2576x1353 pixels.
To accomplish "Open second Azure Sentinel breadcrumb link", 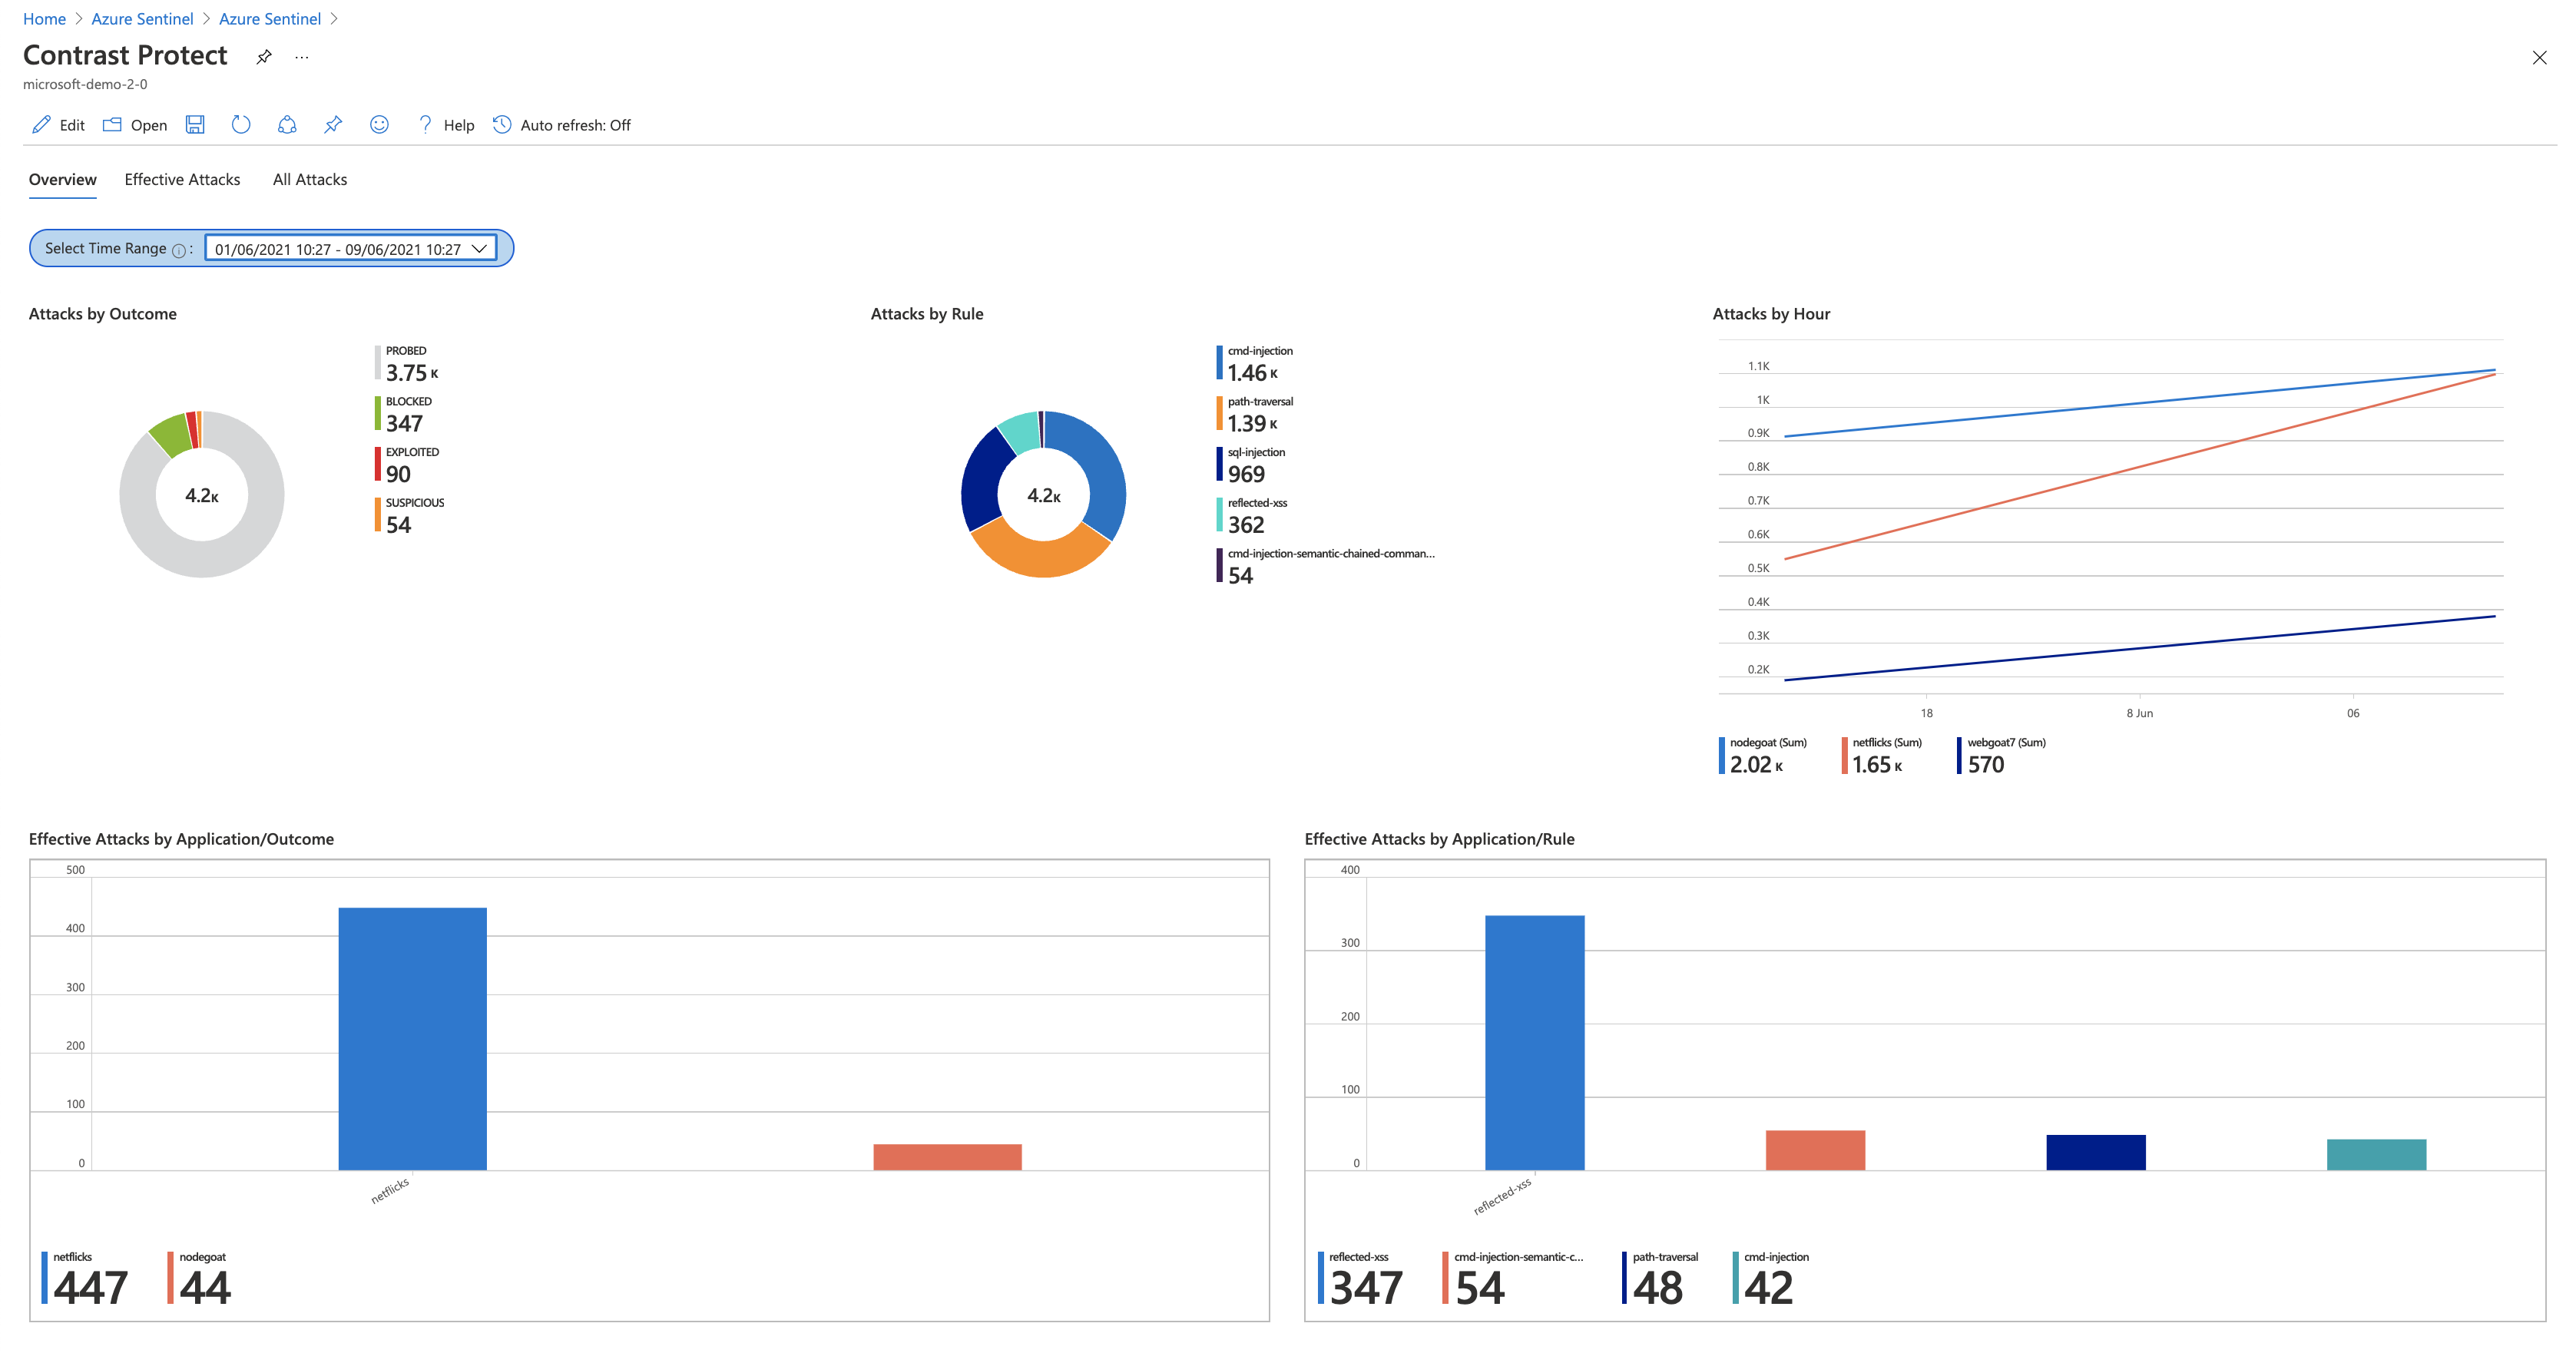I will click(270, 19).
